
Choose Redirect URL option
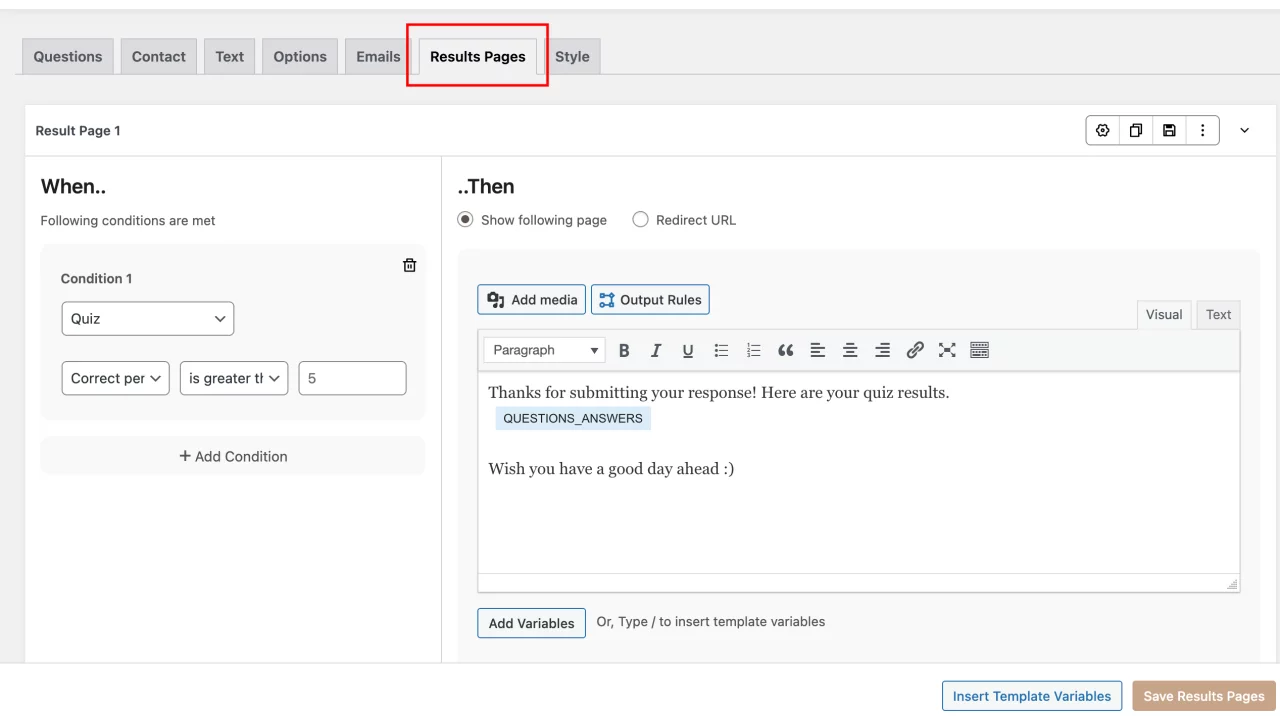(x=640, y=219)
